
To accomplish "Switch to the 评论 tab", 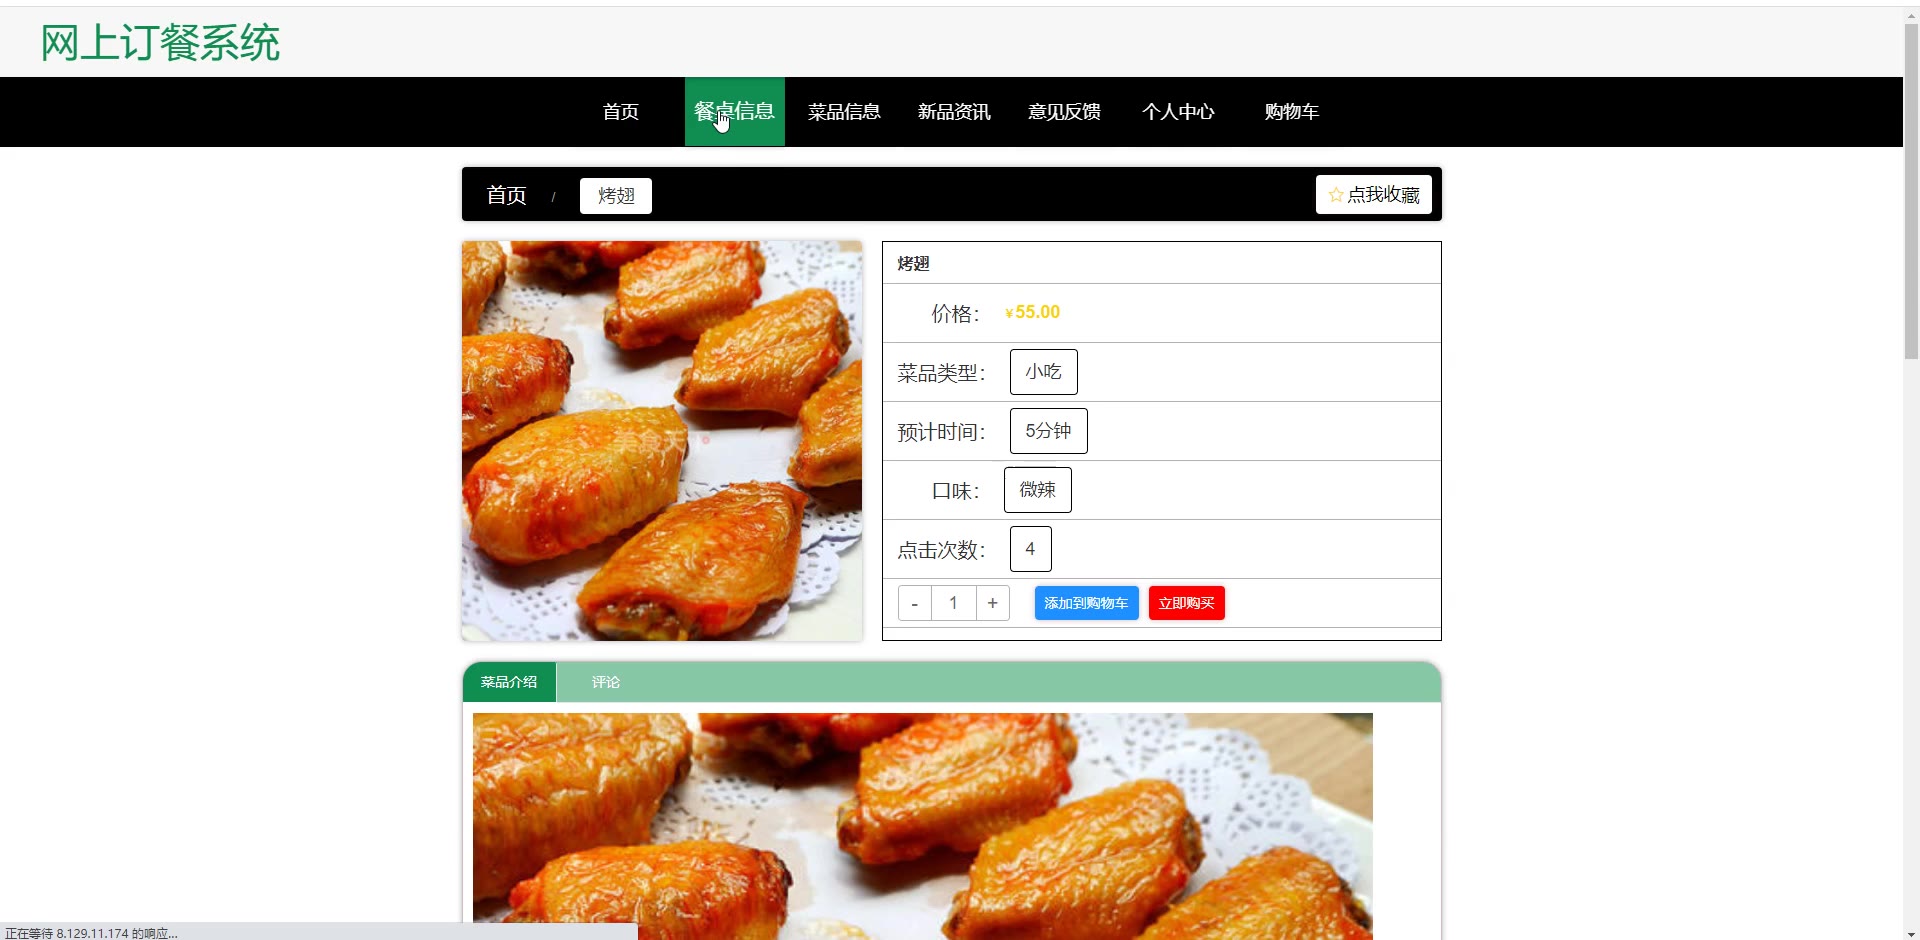I will coord(605,682).
